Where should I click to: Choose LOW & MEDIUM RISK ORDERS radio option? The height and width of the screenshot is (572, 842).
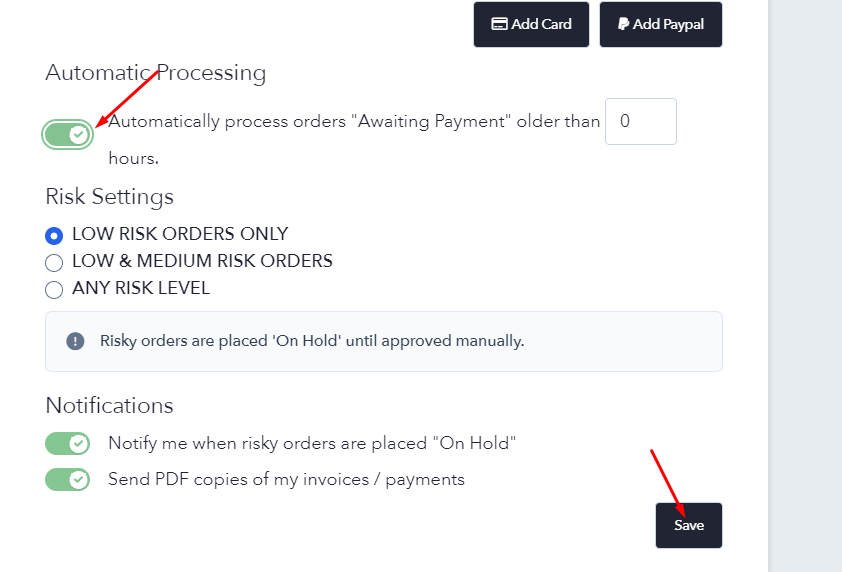coord(54,263)
